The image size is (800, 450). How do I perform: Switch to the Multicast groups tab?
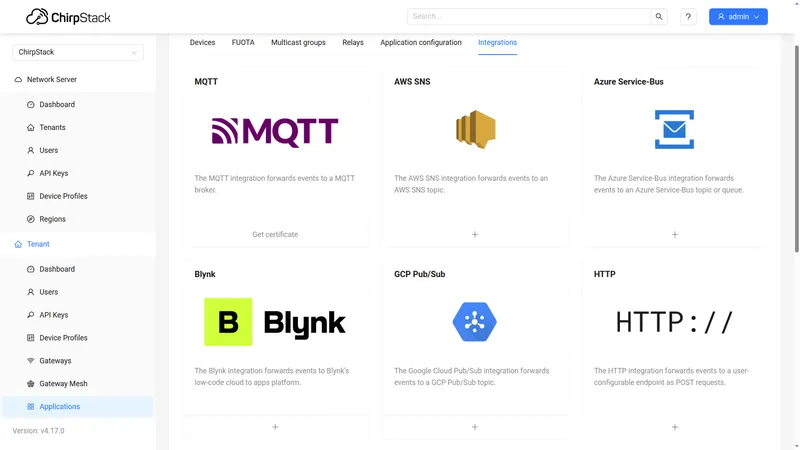pyautogui.click(x=298, y=42)
